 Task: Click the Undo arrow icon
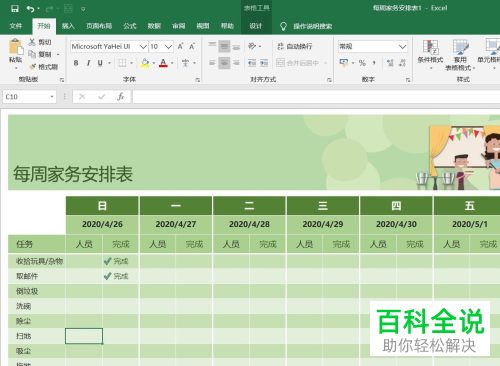(x=31, y=9)
